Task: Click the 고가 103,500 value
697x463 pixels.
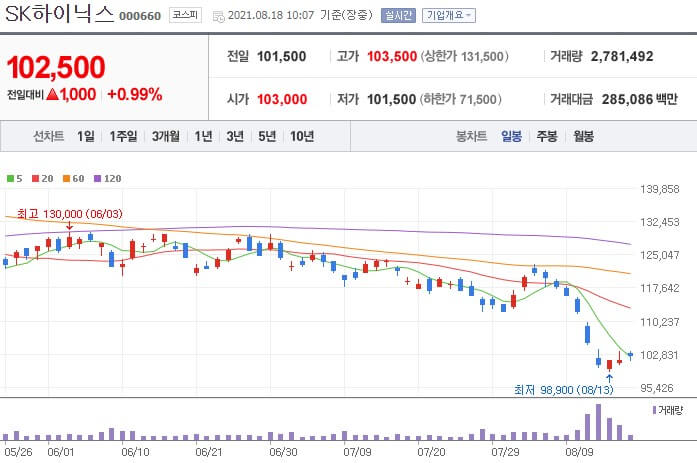Action: pos(392,56)
